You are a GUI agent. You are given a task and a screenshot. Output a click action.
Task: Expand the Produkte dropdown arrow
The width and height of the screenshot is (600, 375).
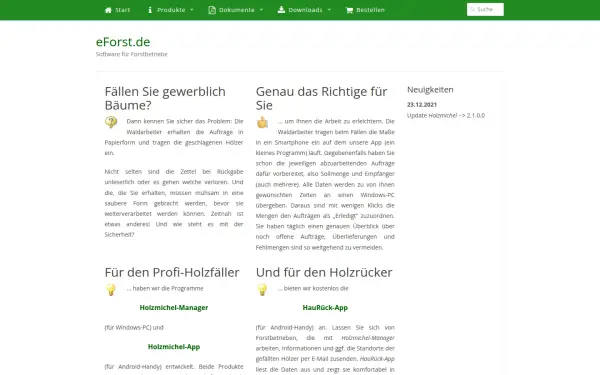192,10
